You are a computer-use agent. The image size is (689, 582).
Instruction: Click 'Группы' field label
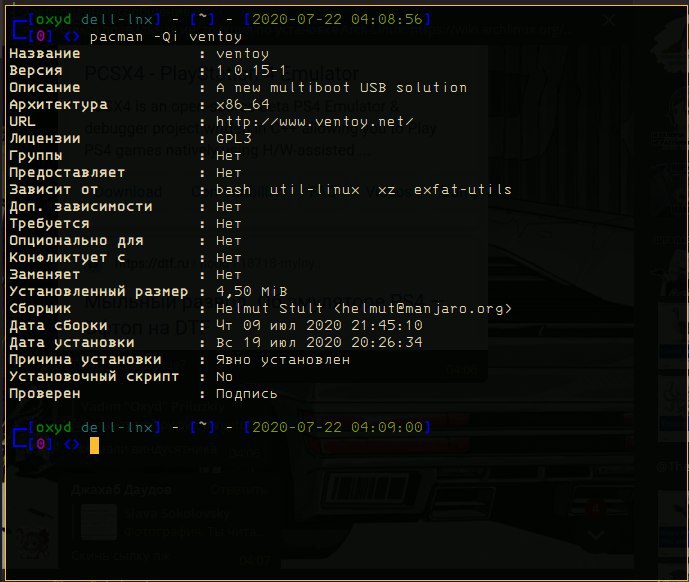pyautogui.click(x=36, y=156)
